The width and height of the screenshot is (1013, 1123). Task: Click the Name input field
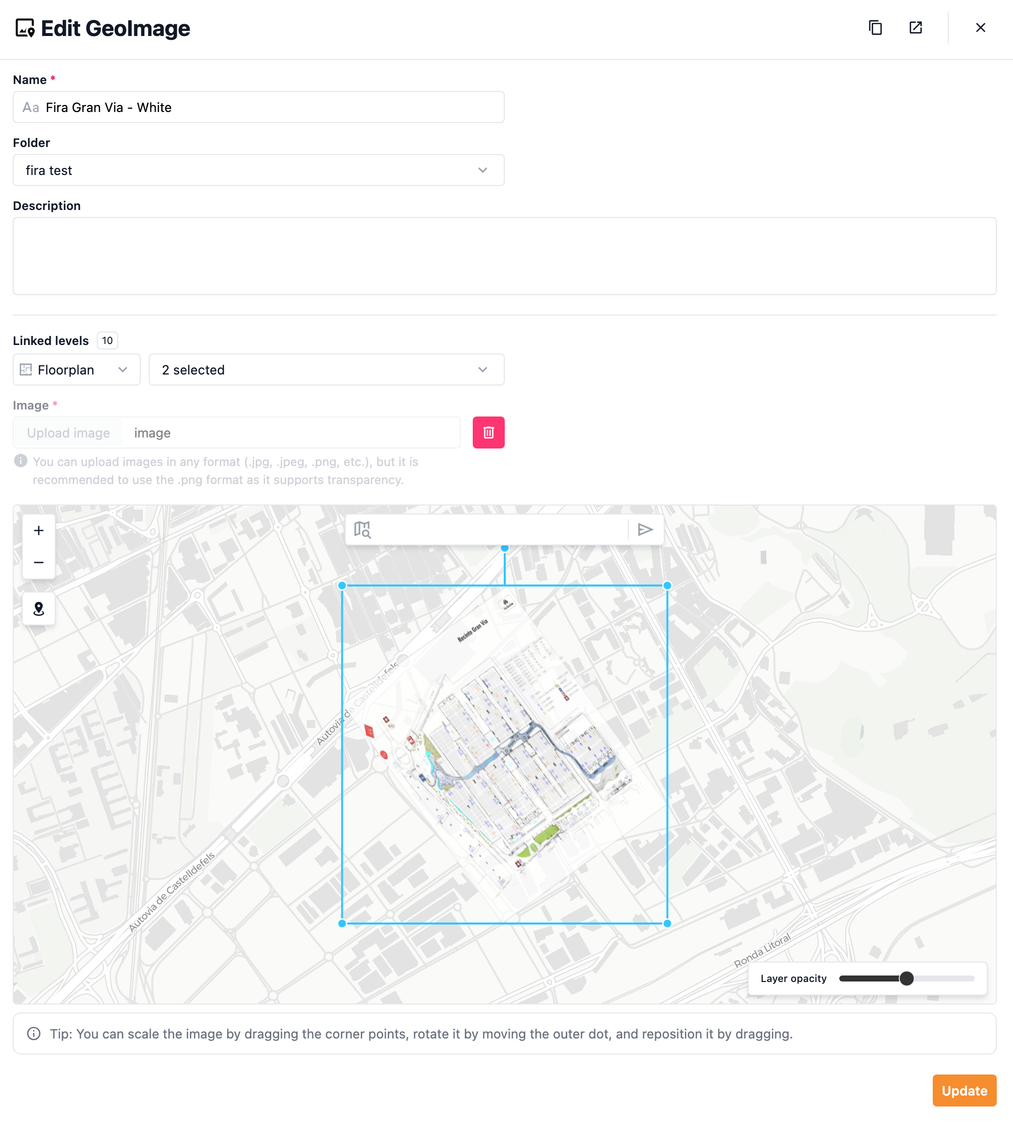pos(270,107)
